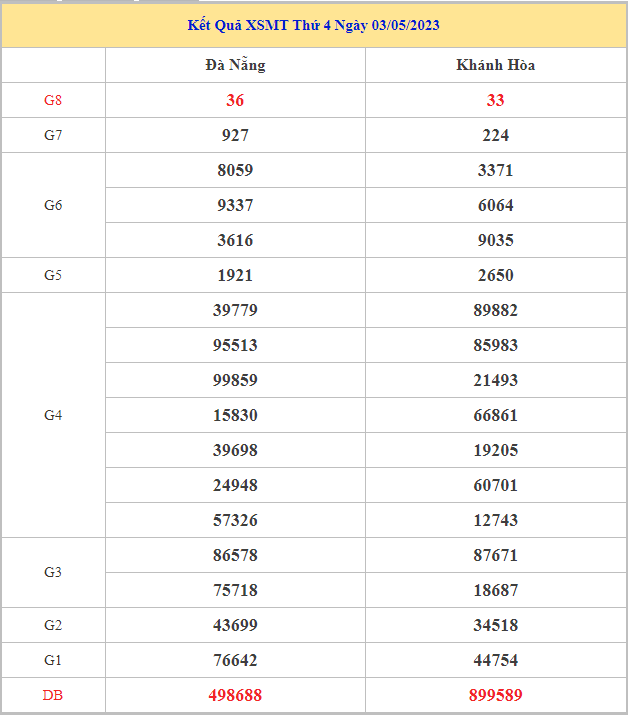
Task: Click G3 number 18687
Action: [495, 590]
